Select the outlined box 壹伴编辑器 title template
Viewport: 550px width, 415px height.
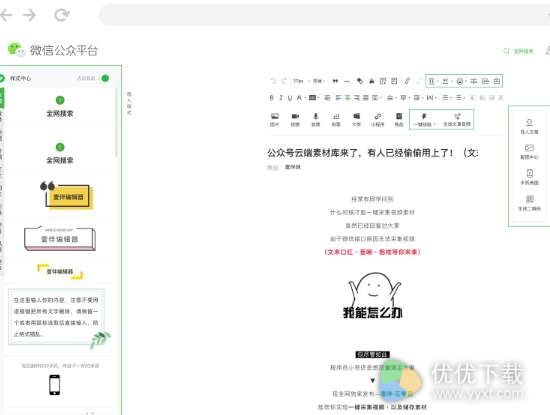60,238
